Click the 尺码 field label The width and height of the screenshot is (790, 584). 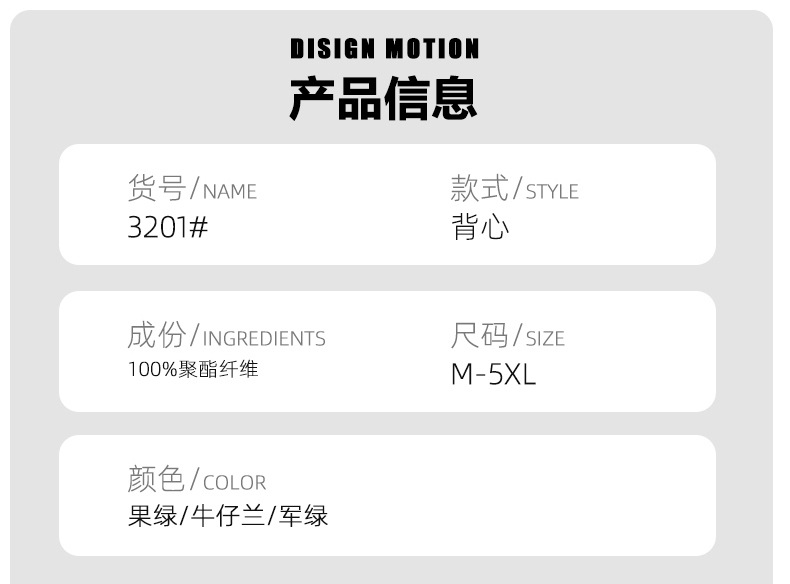[x=479, y=334]
